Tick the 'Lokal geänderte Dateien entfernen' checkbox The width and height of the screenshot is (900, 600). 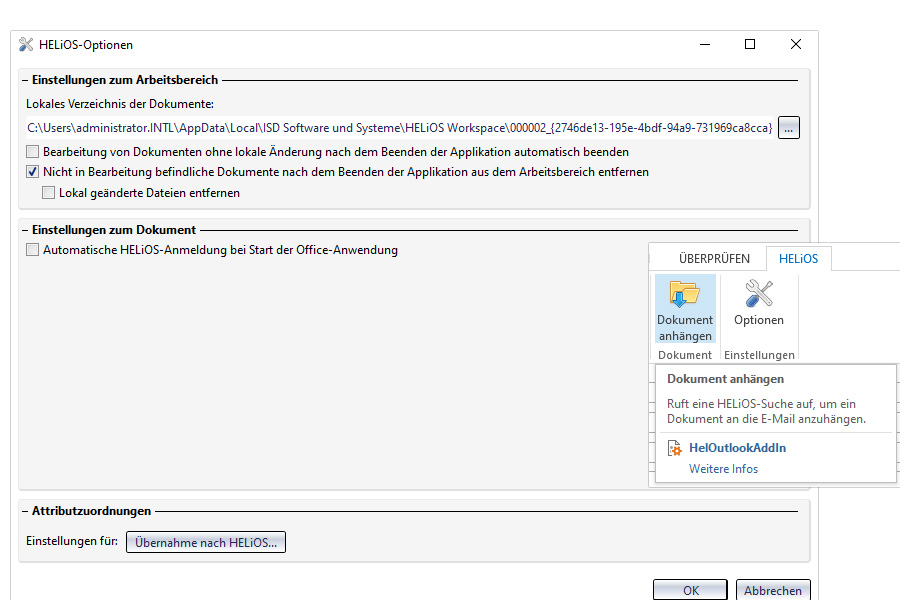(x=49, y=193)
